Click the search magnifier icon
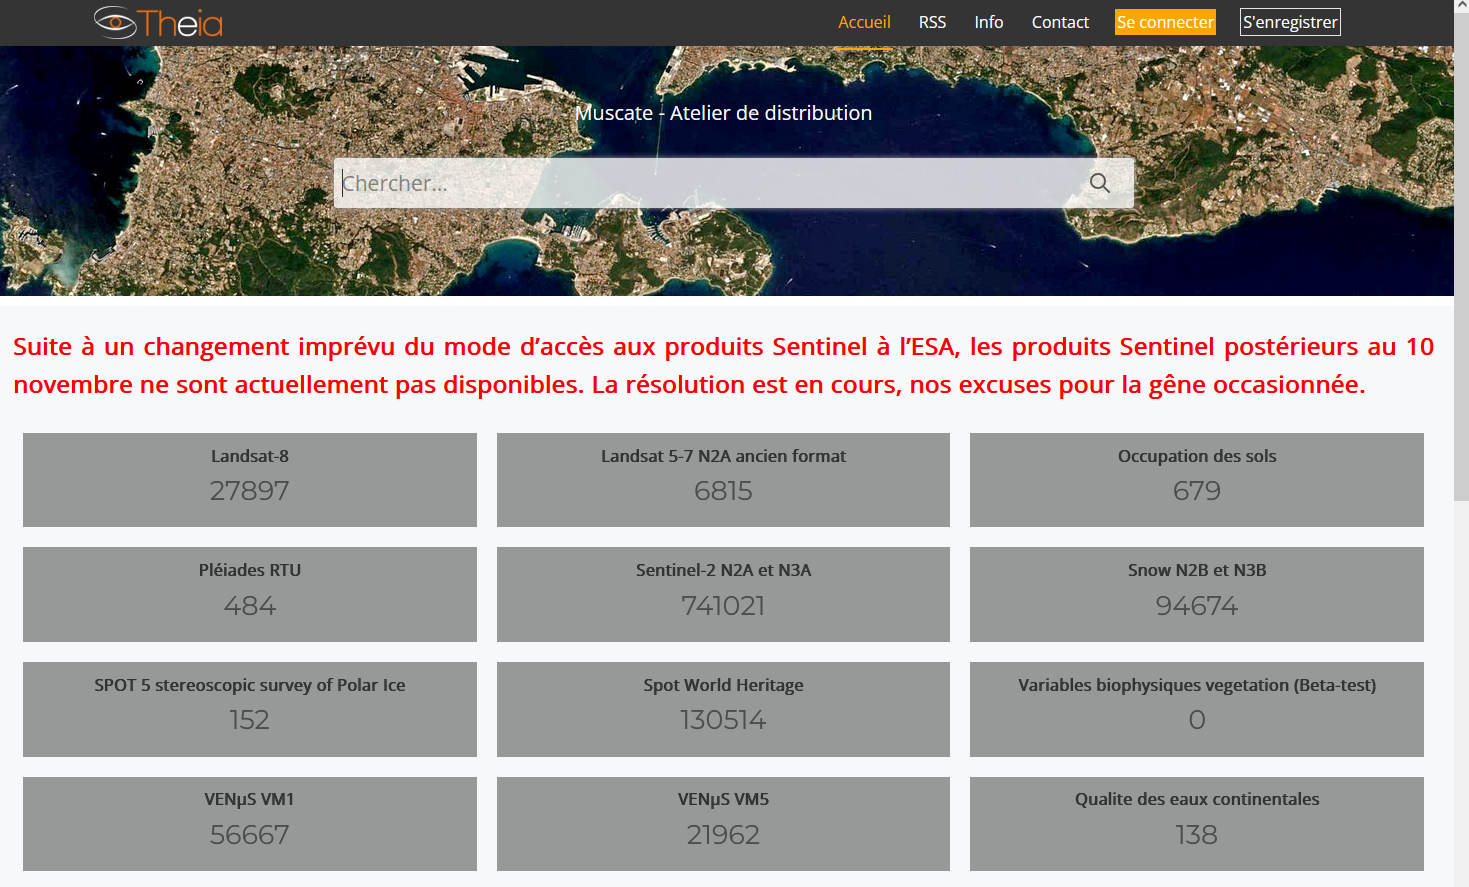 1100,183
